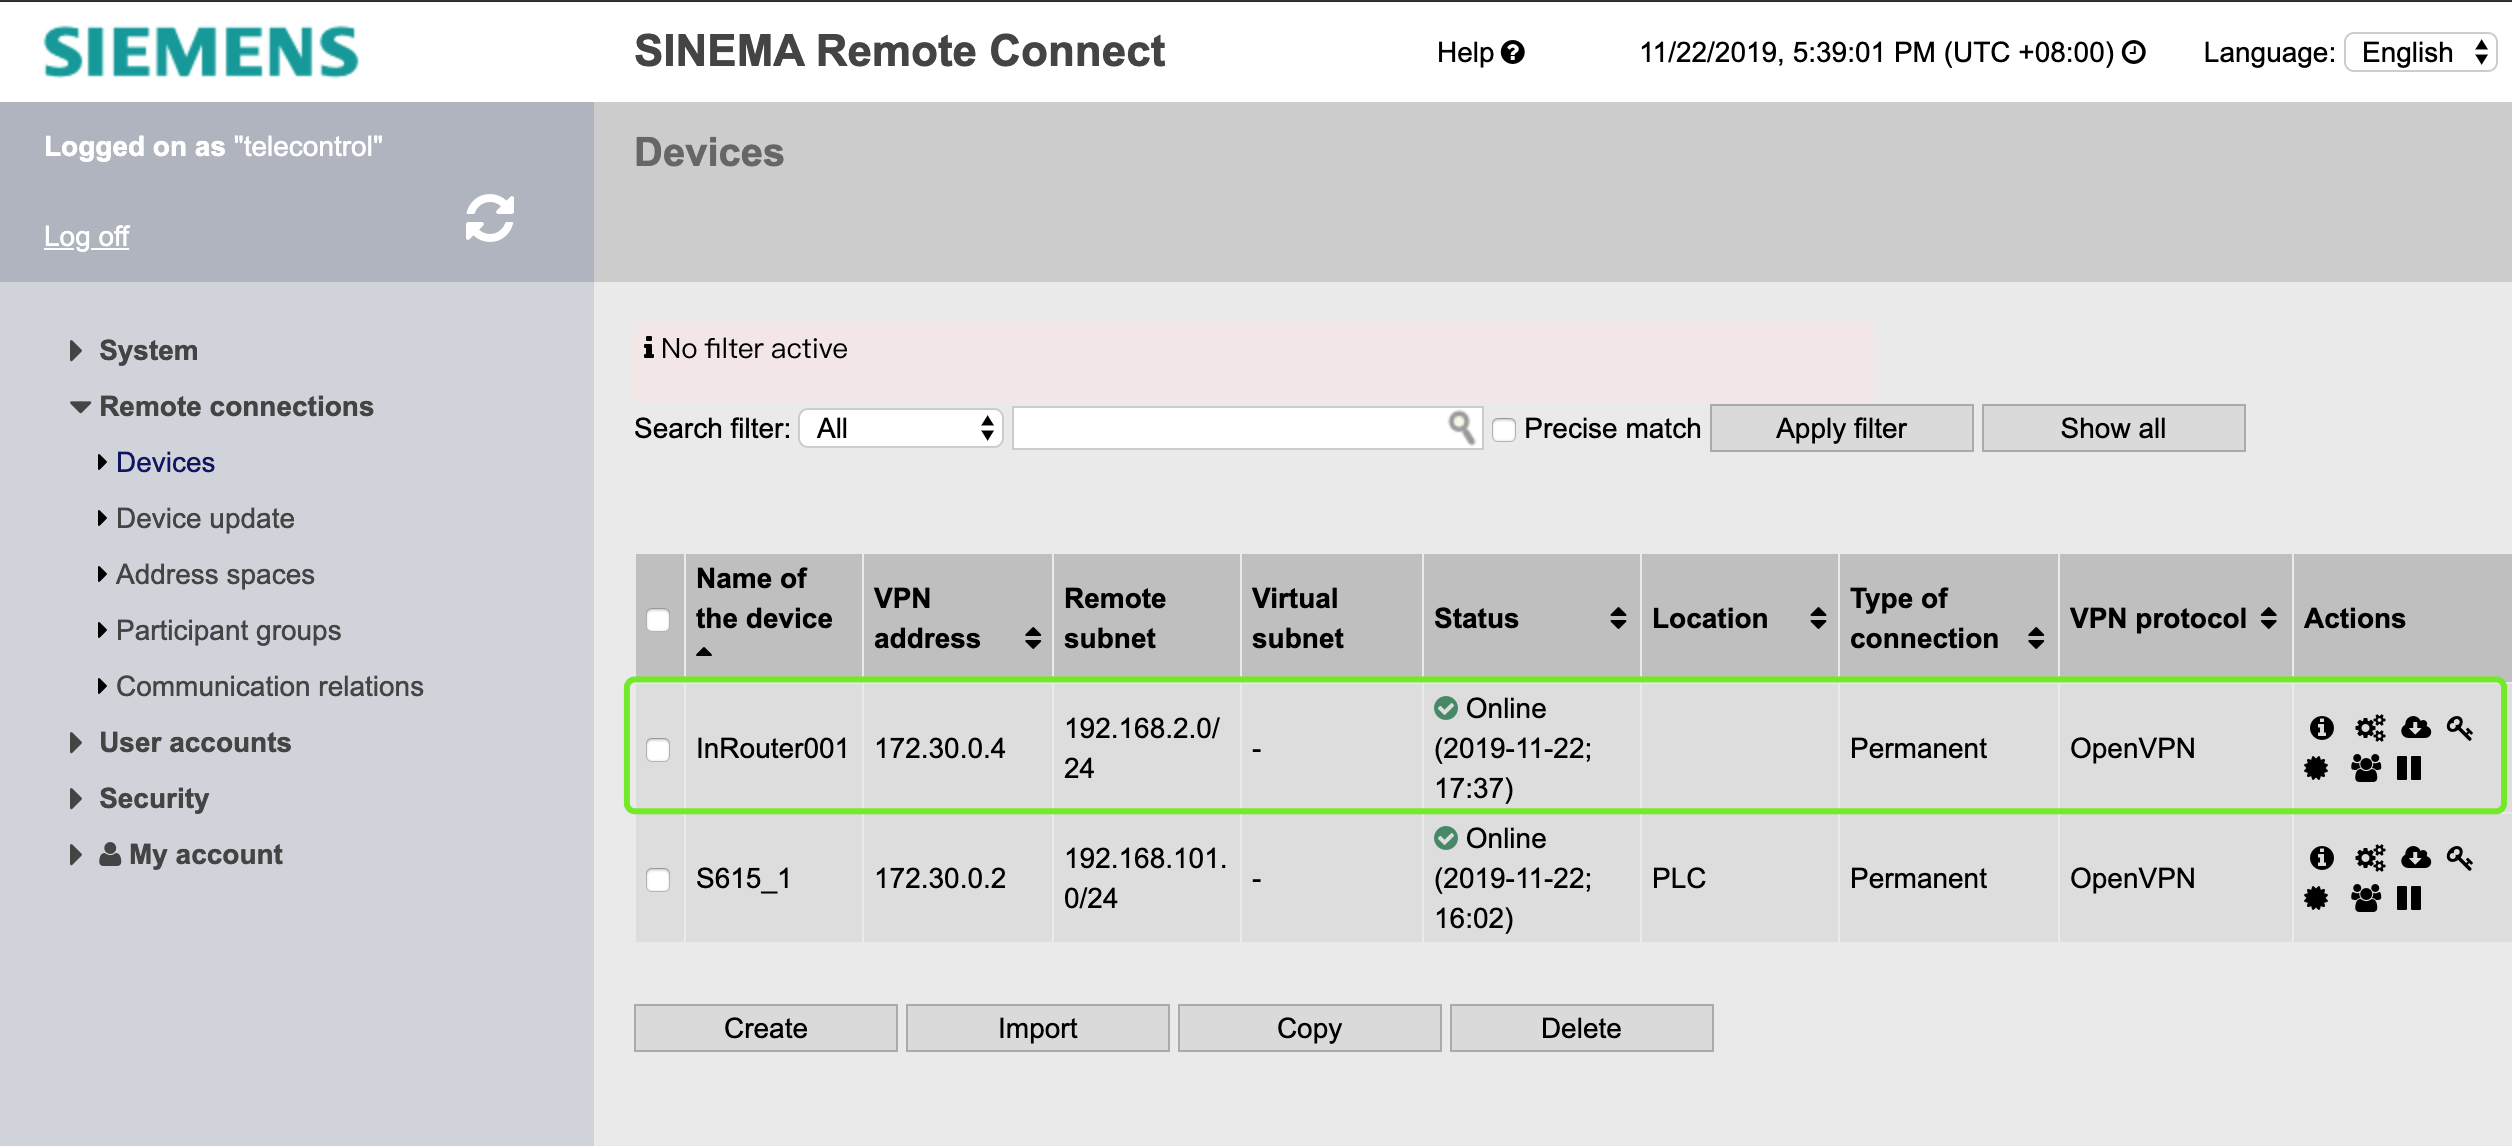Open Address spaces menu item
This screenshot has height=1146, width=2512.
[x=215, y=575]
